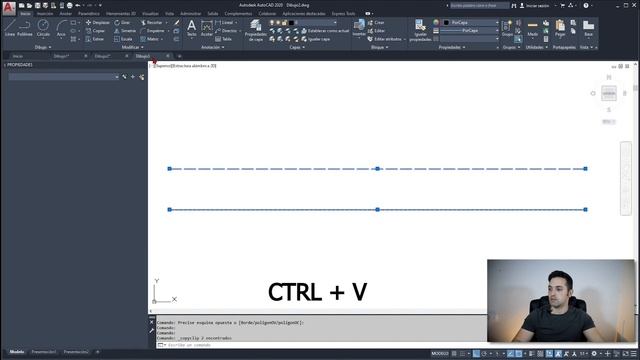Expand the Anotación panel flyout
This screenshot has width=640, height=360.
tap(213, 47)
